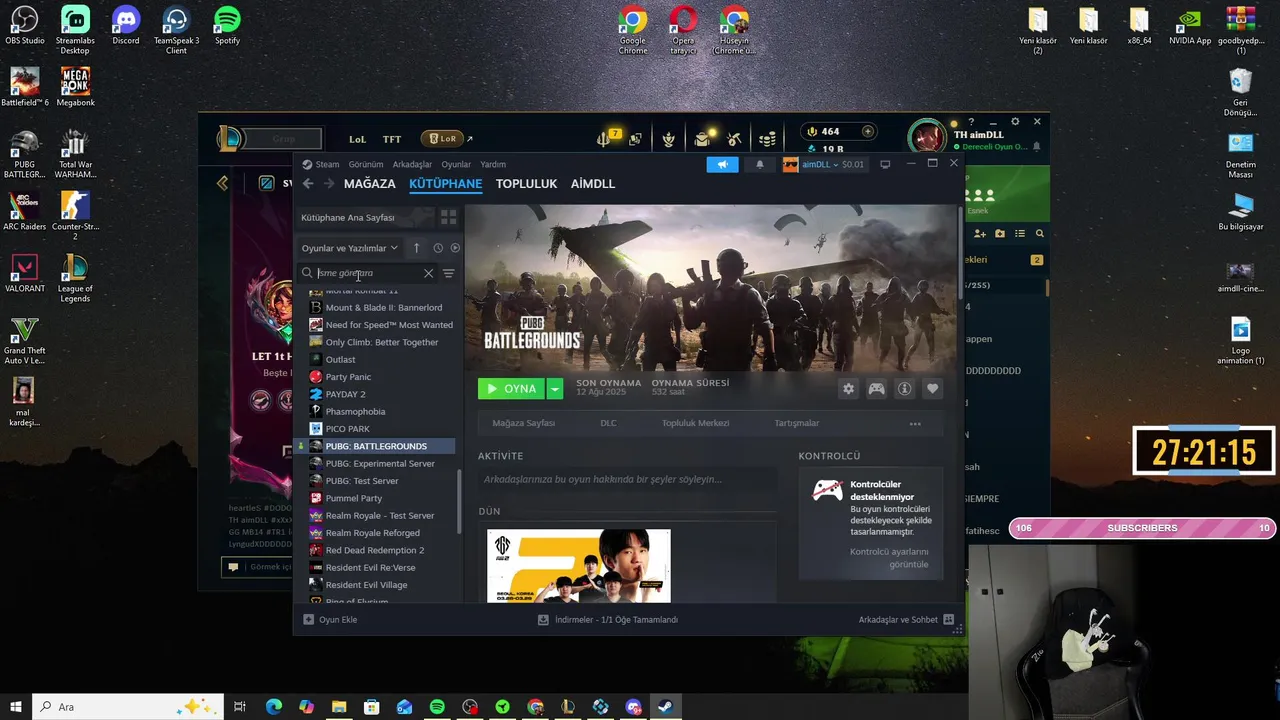Open advanced filter options icon
The image size is (1280, 720).
448,273
